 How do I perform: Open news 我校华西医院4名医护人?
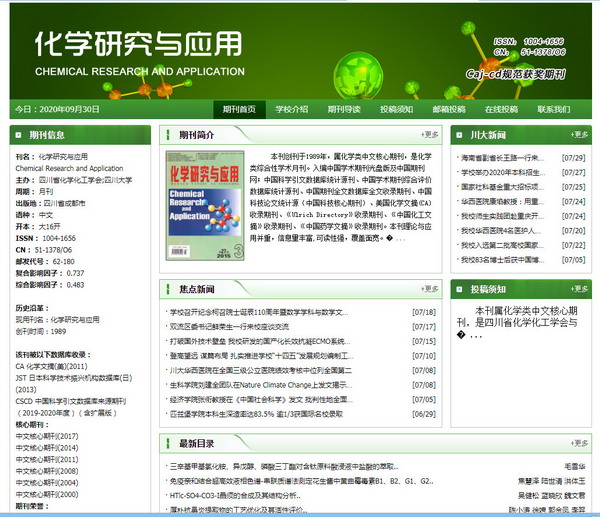(x=501, y=231)
